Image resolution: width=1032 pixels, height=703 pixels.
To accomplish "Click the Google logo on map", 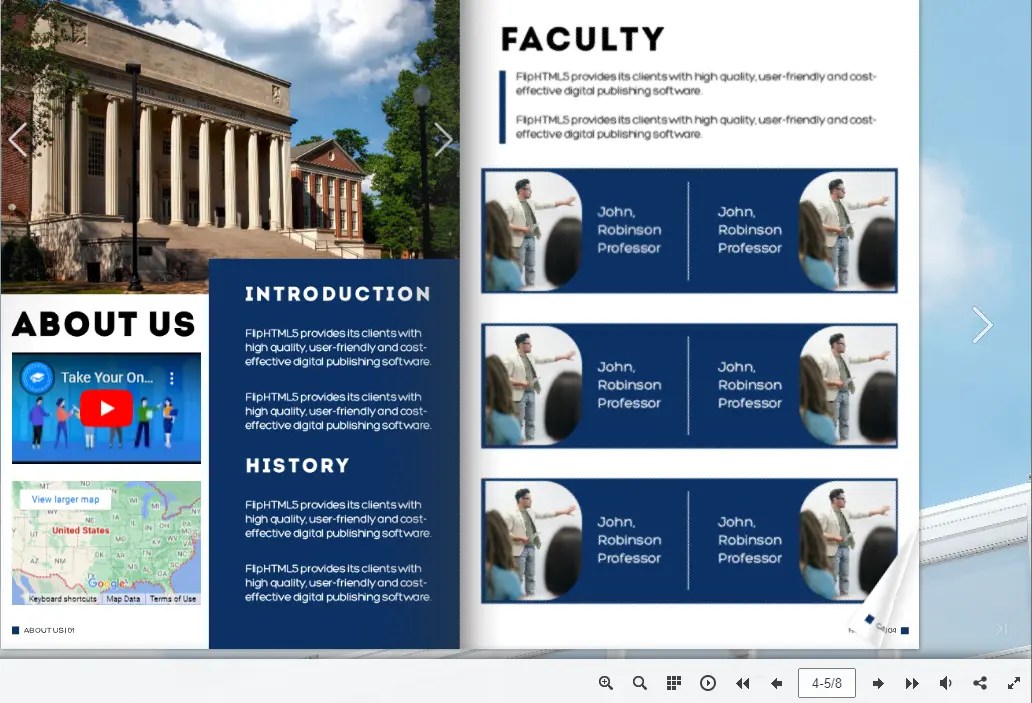I will click(x=107, y=584).
